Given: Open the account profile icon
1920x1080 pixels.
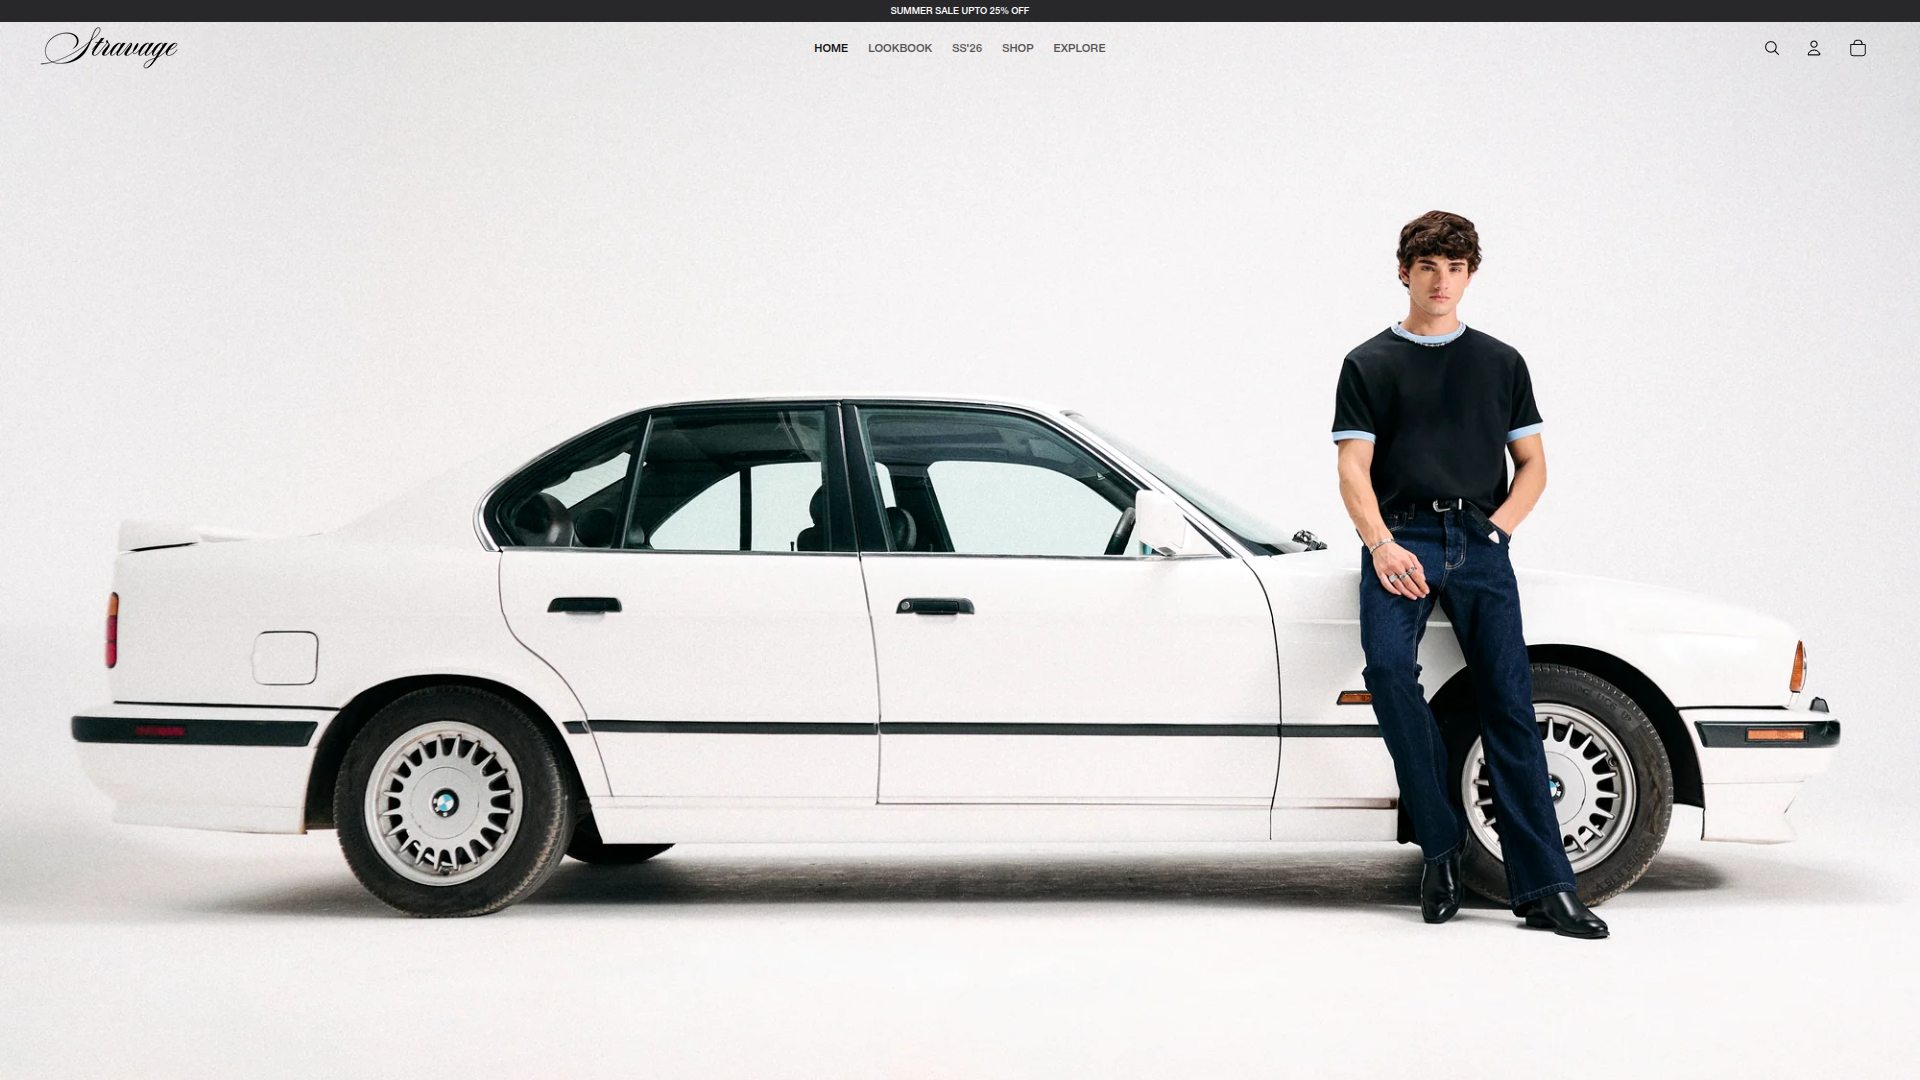Looking at the screenshot, I should (1813, 48).
